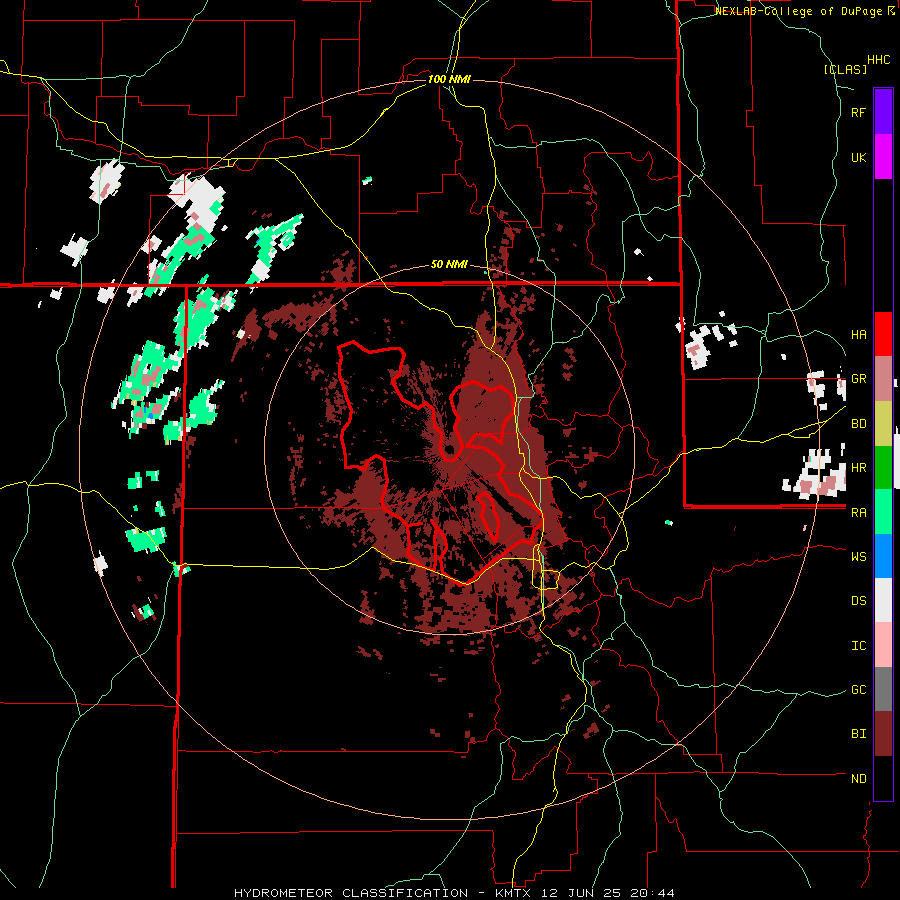Select the BD yellow legend block
900x900 pixels.
883,424
